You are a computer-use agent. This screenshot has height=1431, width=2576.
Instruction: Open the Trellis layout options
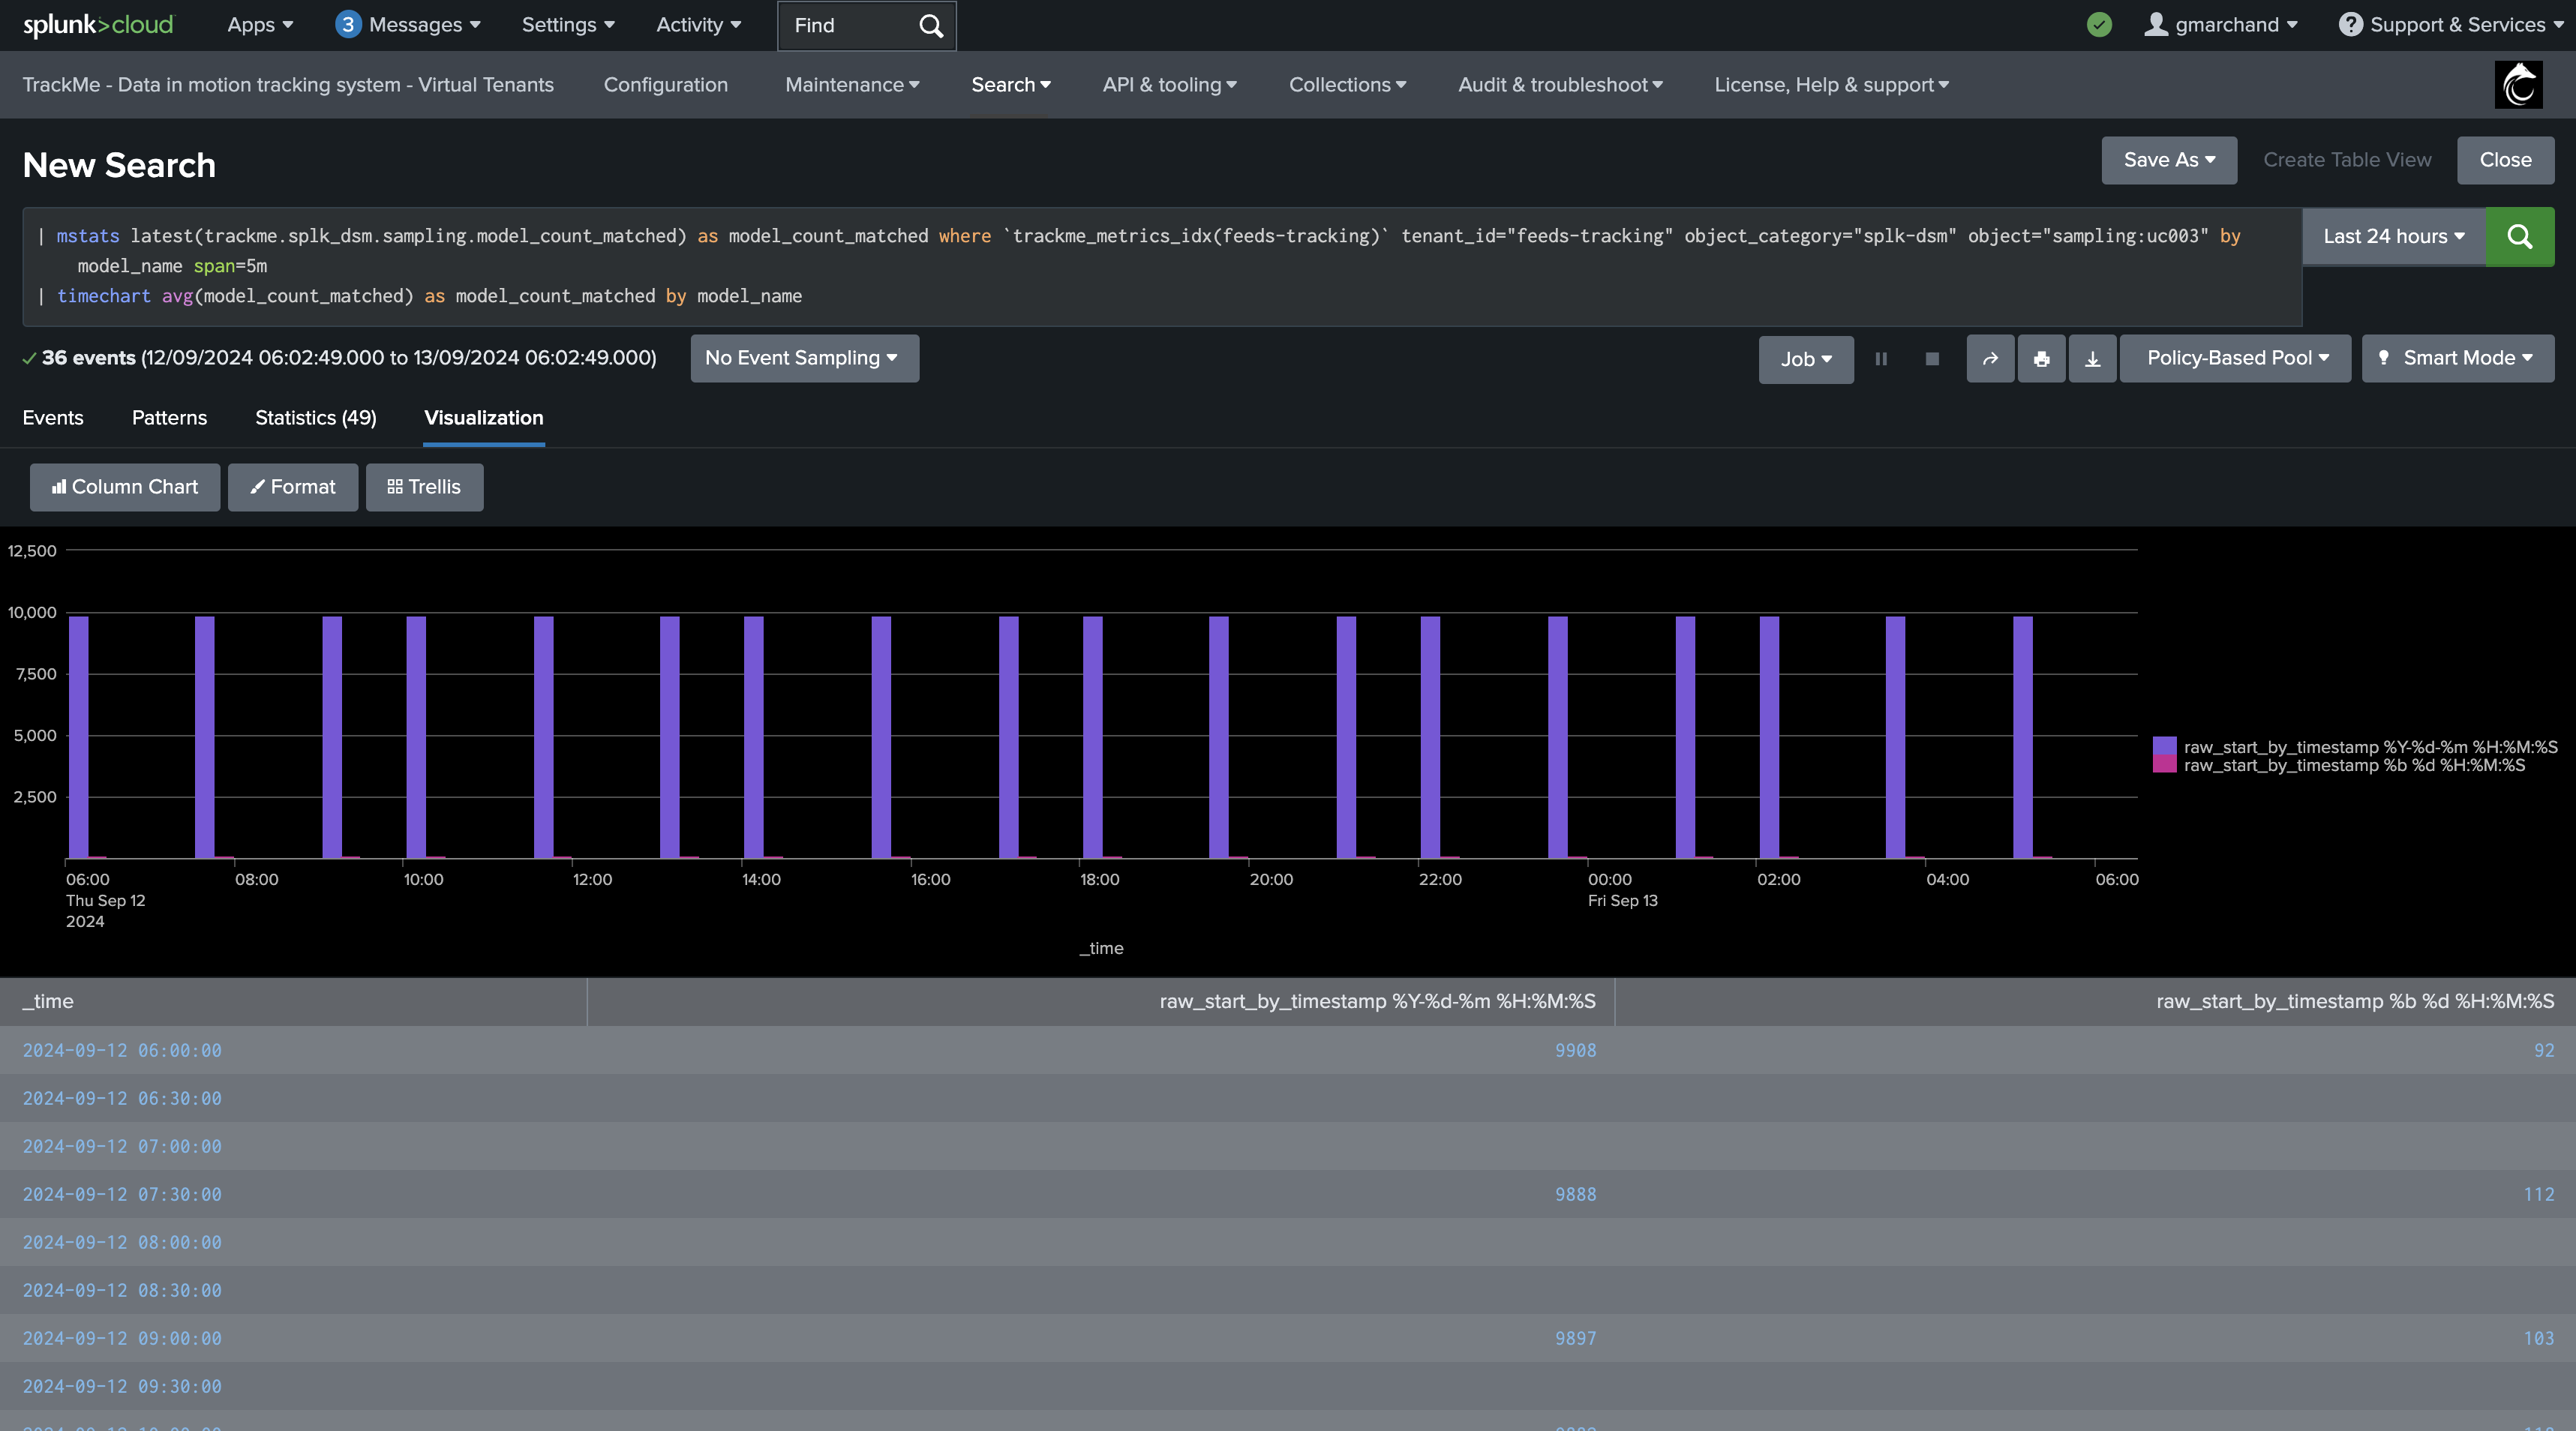424,487
